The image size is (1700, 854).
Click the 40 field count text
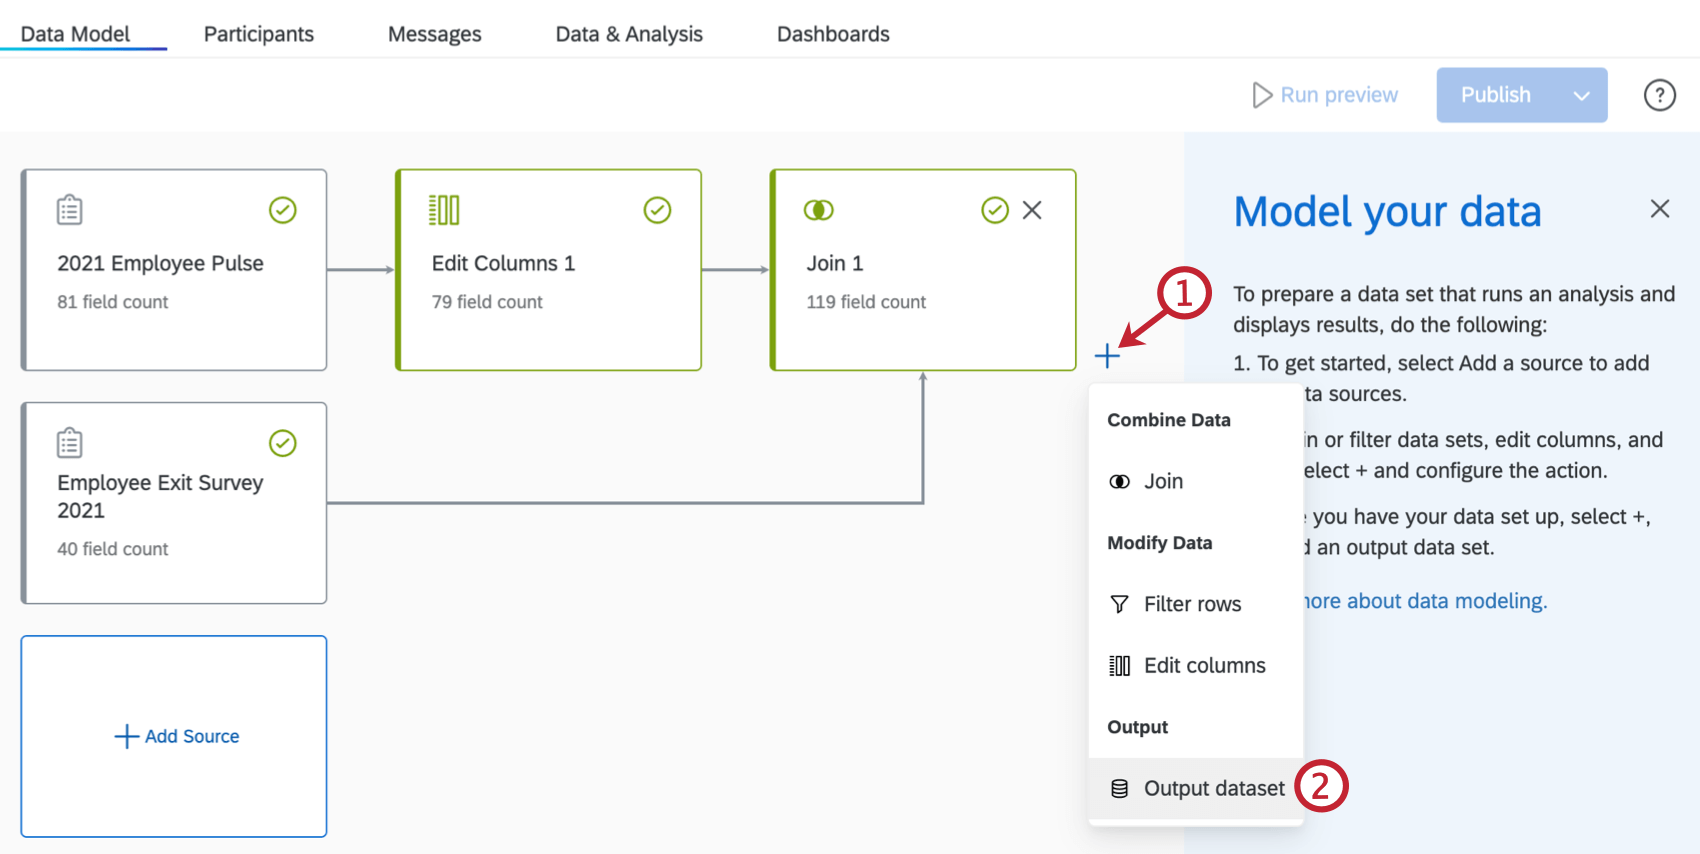[113, 549]
